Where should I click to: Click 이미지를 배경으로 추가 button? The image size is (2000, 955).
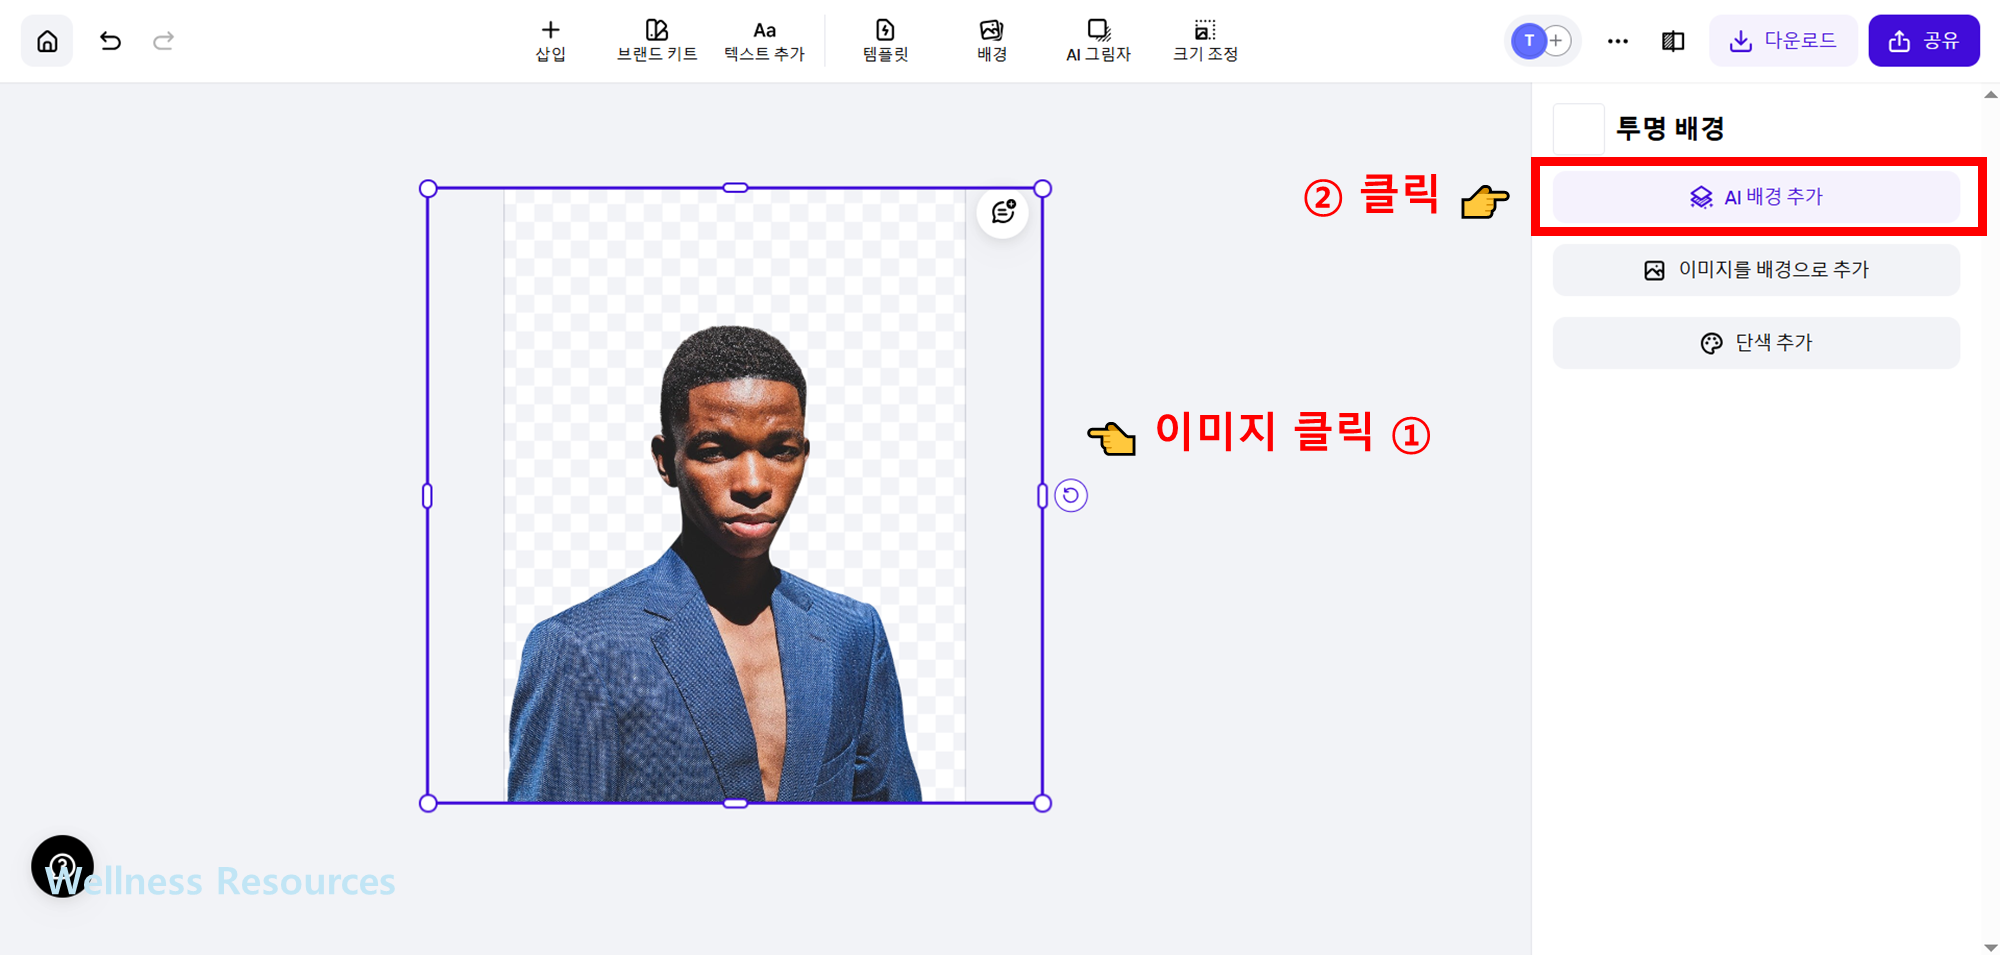1756,270
